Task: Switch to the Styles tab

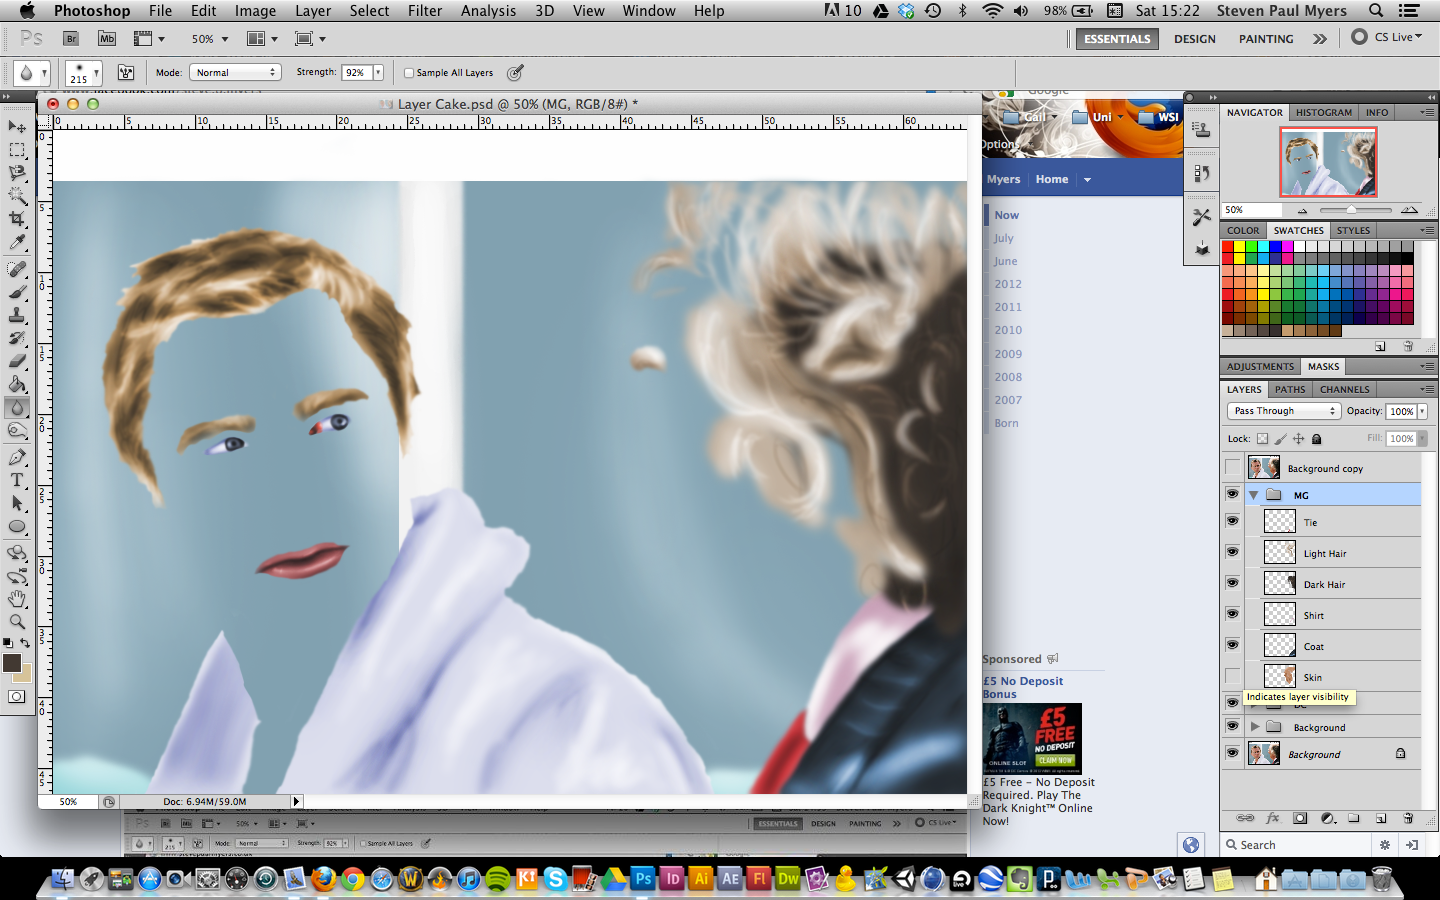Action: [1353, 230]
